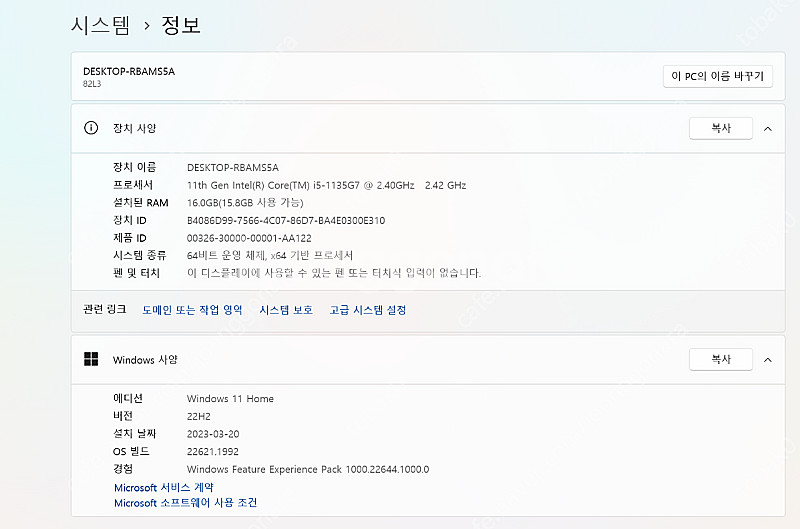Click the DESKTOP-RBAMS5A name in the top card
This screenshot has height=529, width=800.
pos(129,71)
